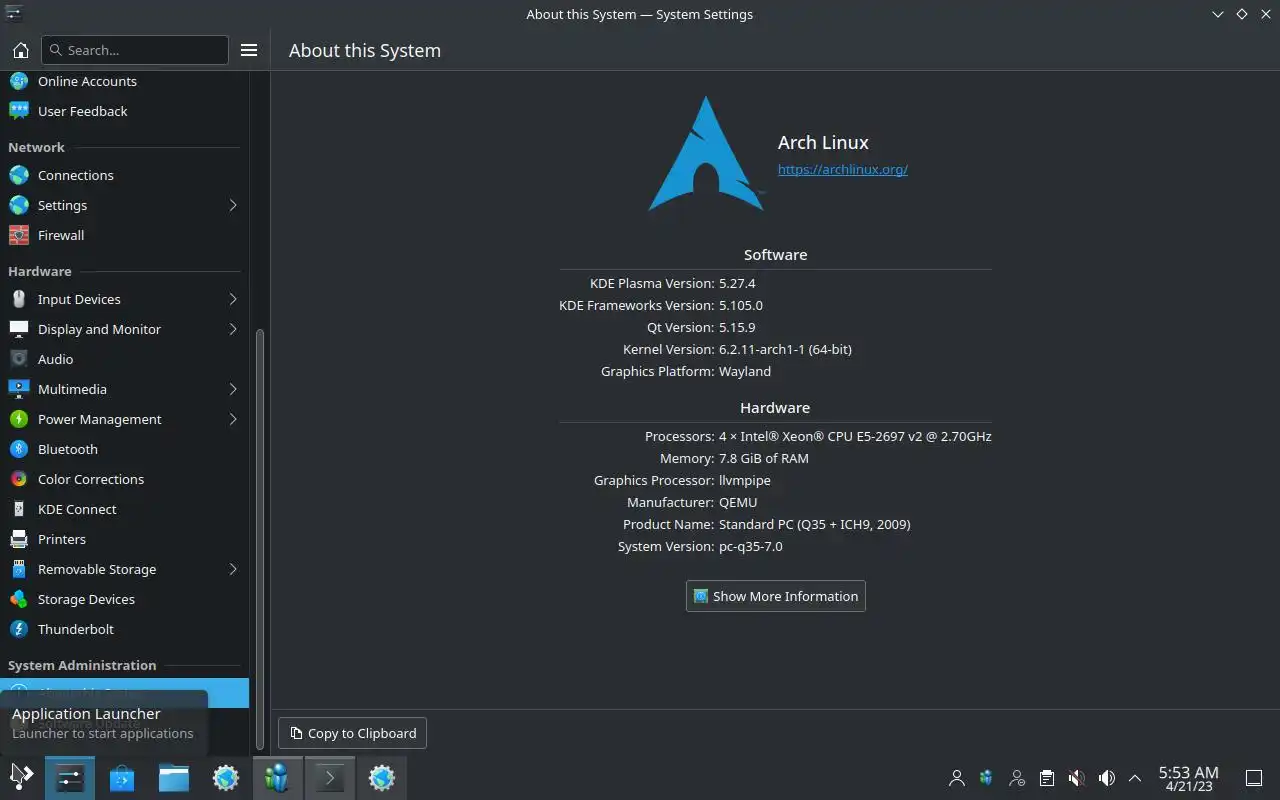
Task: Open the User Feedback module
Action: pyautogui.click(x=124, y=111)
